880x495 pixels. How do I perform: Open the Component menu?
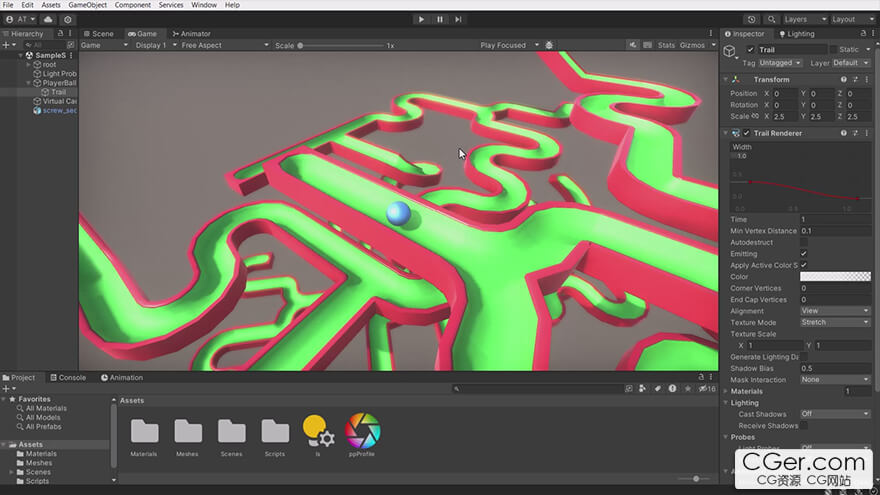click(x=132, y=4)
